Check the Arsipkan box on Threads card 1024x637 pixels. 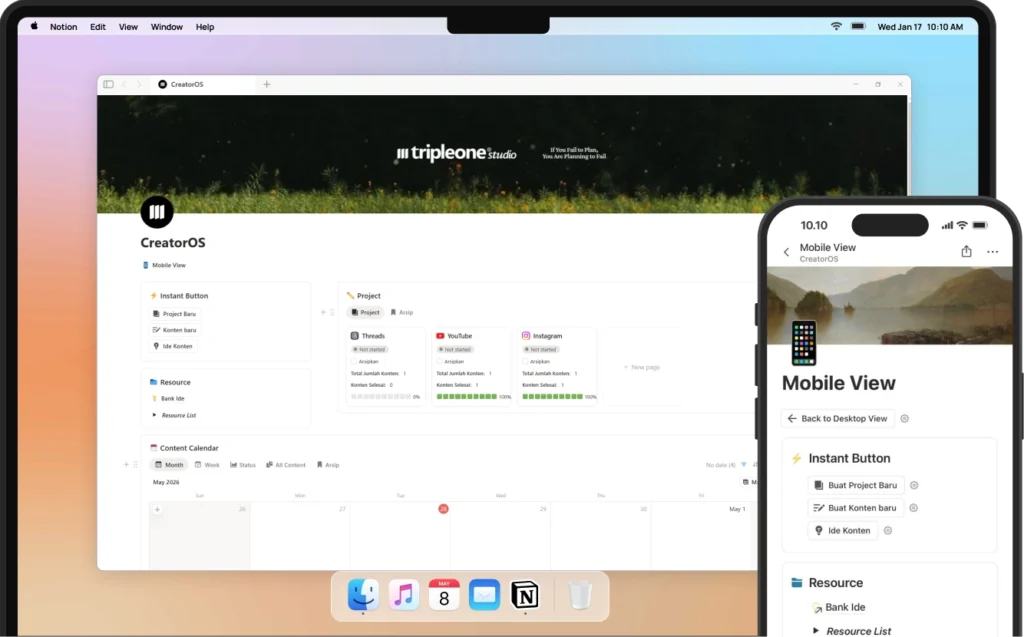click(x=355, y=361)
